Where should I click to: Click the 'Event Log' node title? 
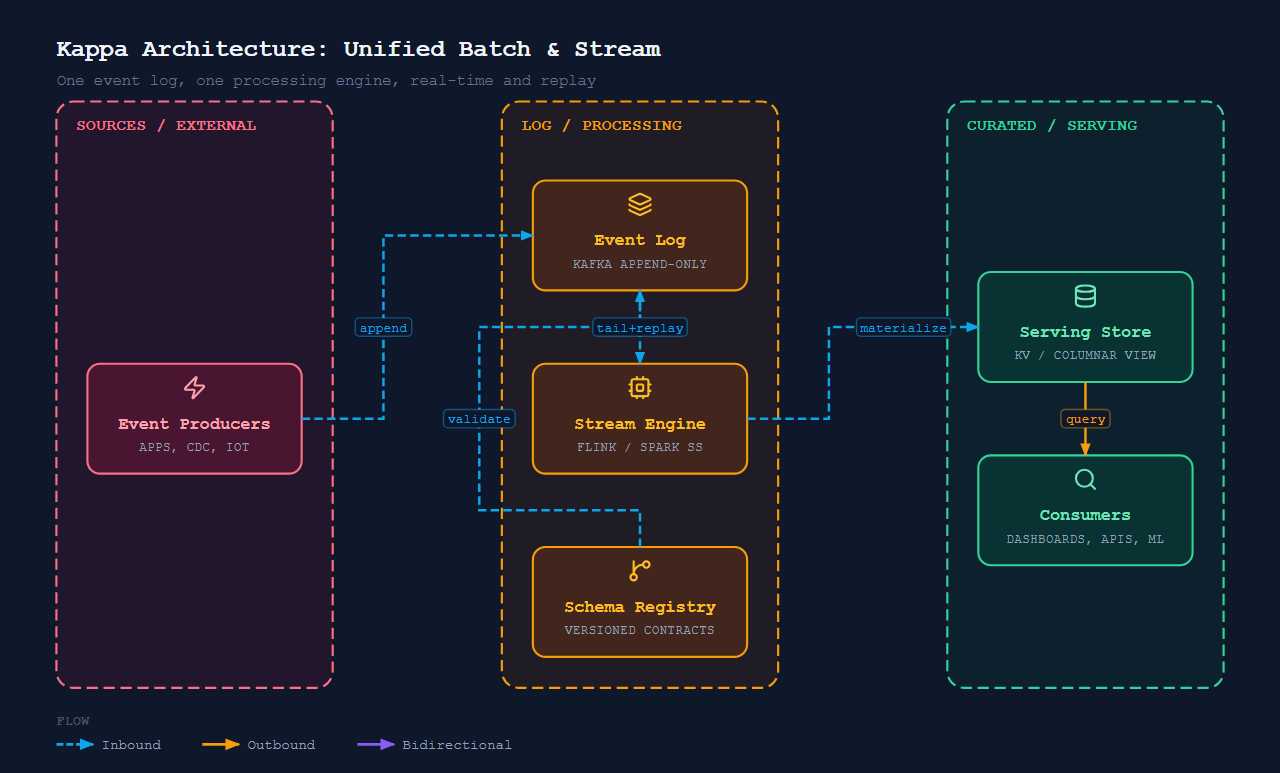(640, 240)
